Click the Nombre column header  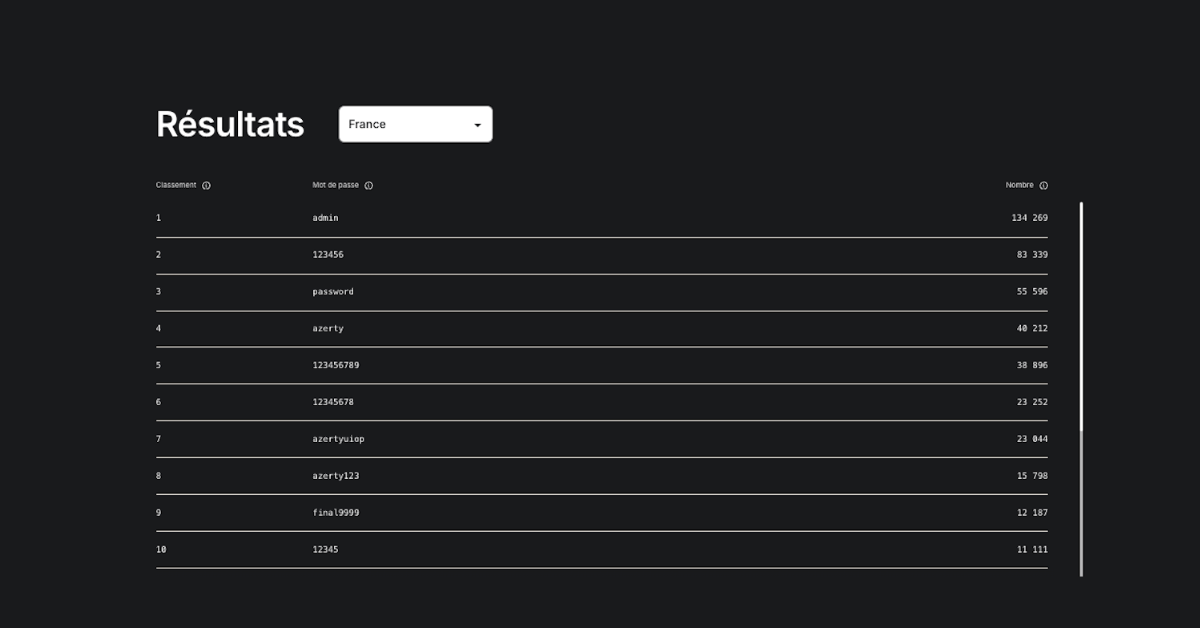pyautogui.click(x=1019, y=185)
